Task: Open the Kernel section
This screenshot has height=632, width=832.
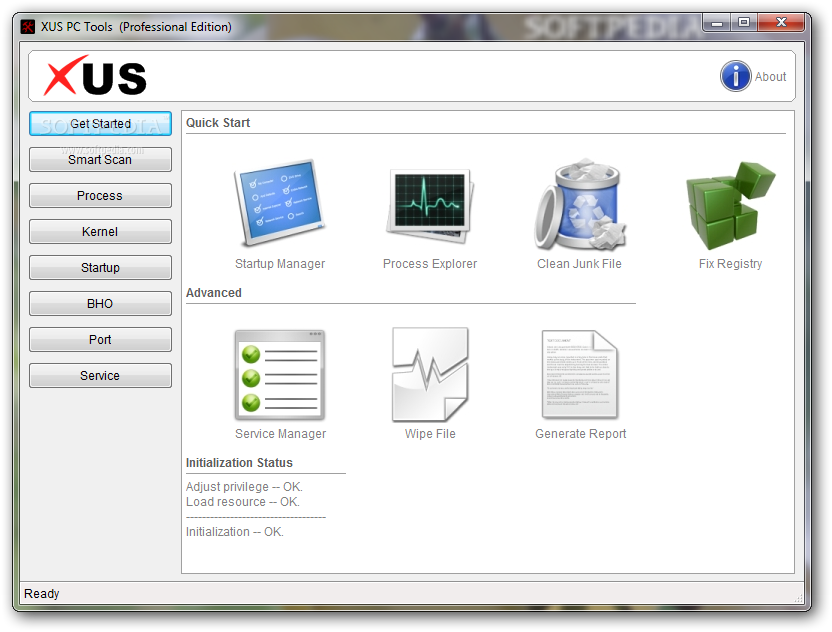Action: 100,232
